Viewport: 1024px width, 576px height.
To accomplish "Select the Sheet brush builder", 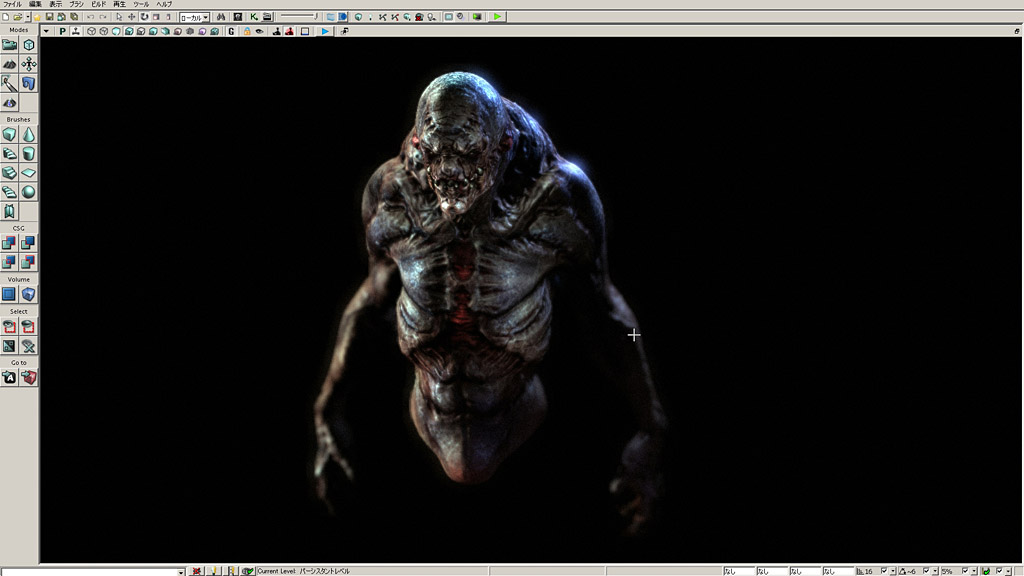I will pos(29,173).
